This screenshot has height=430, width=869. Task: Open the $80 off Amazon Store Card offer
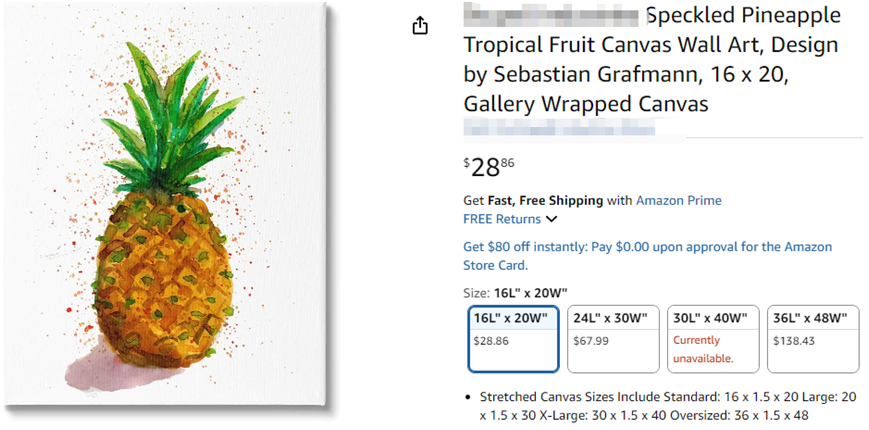pos(647,256)
